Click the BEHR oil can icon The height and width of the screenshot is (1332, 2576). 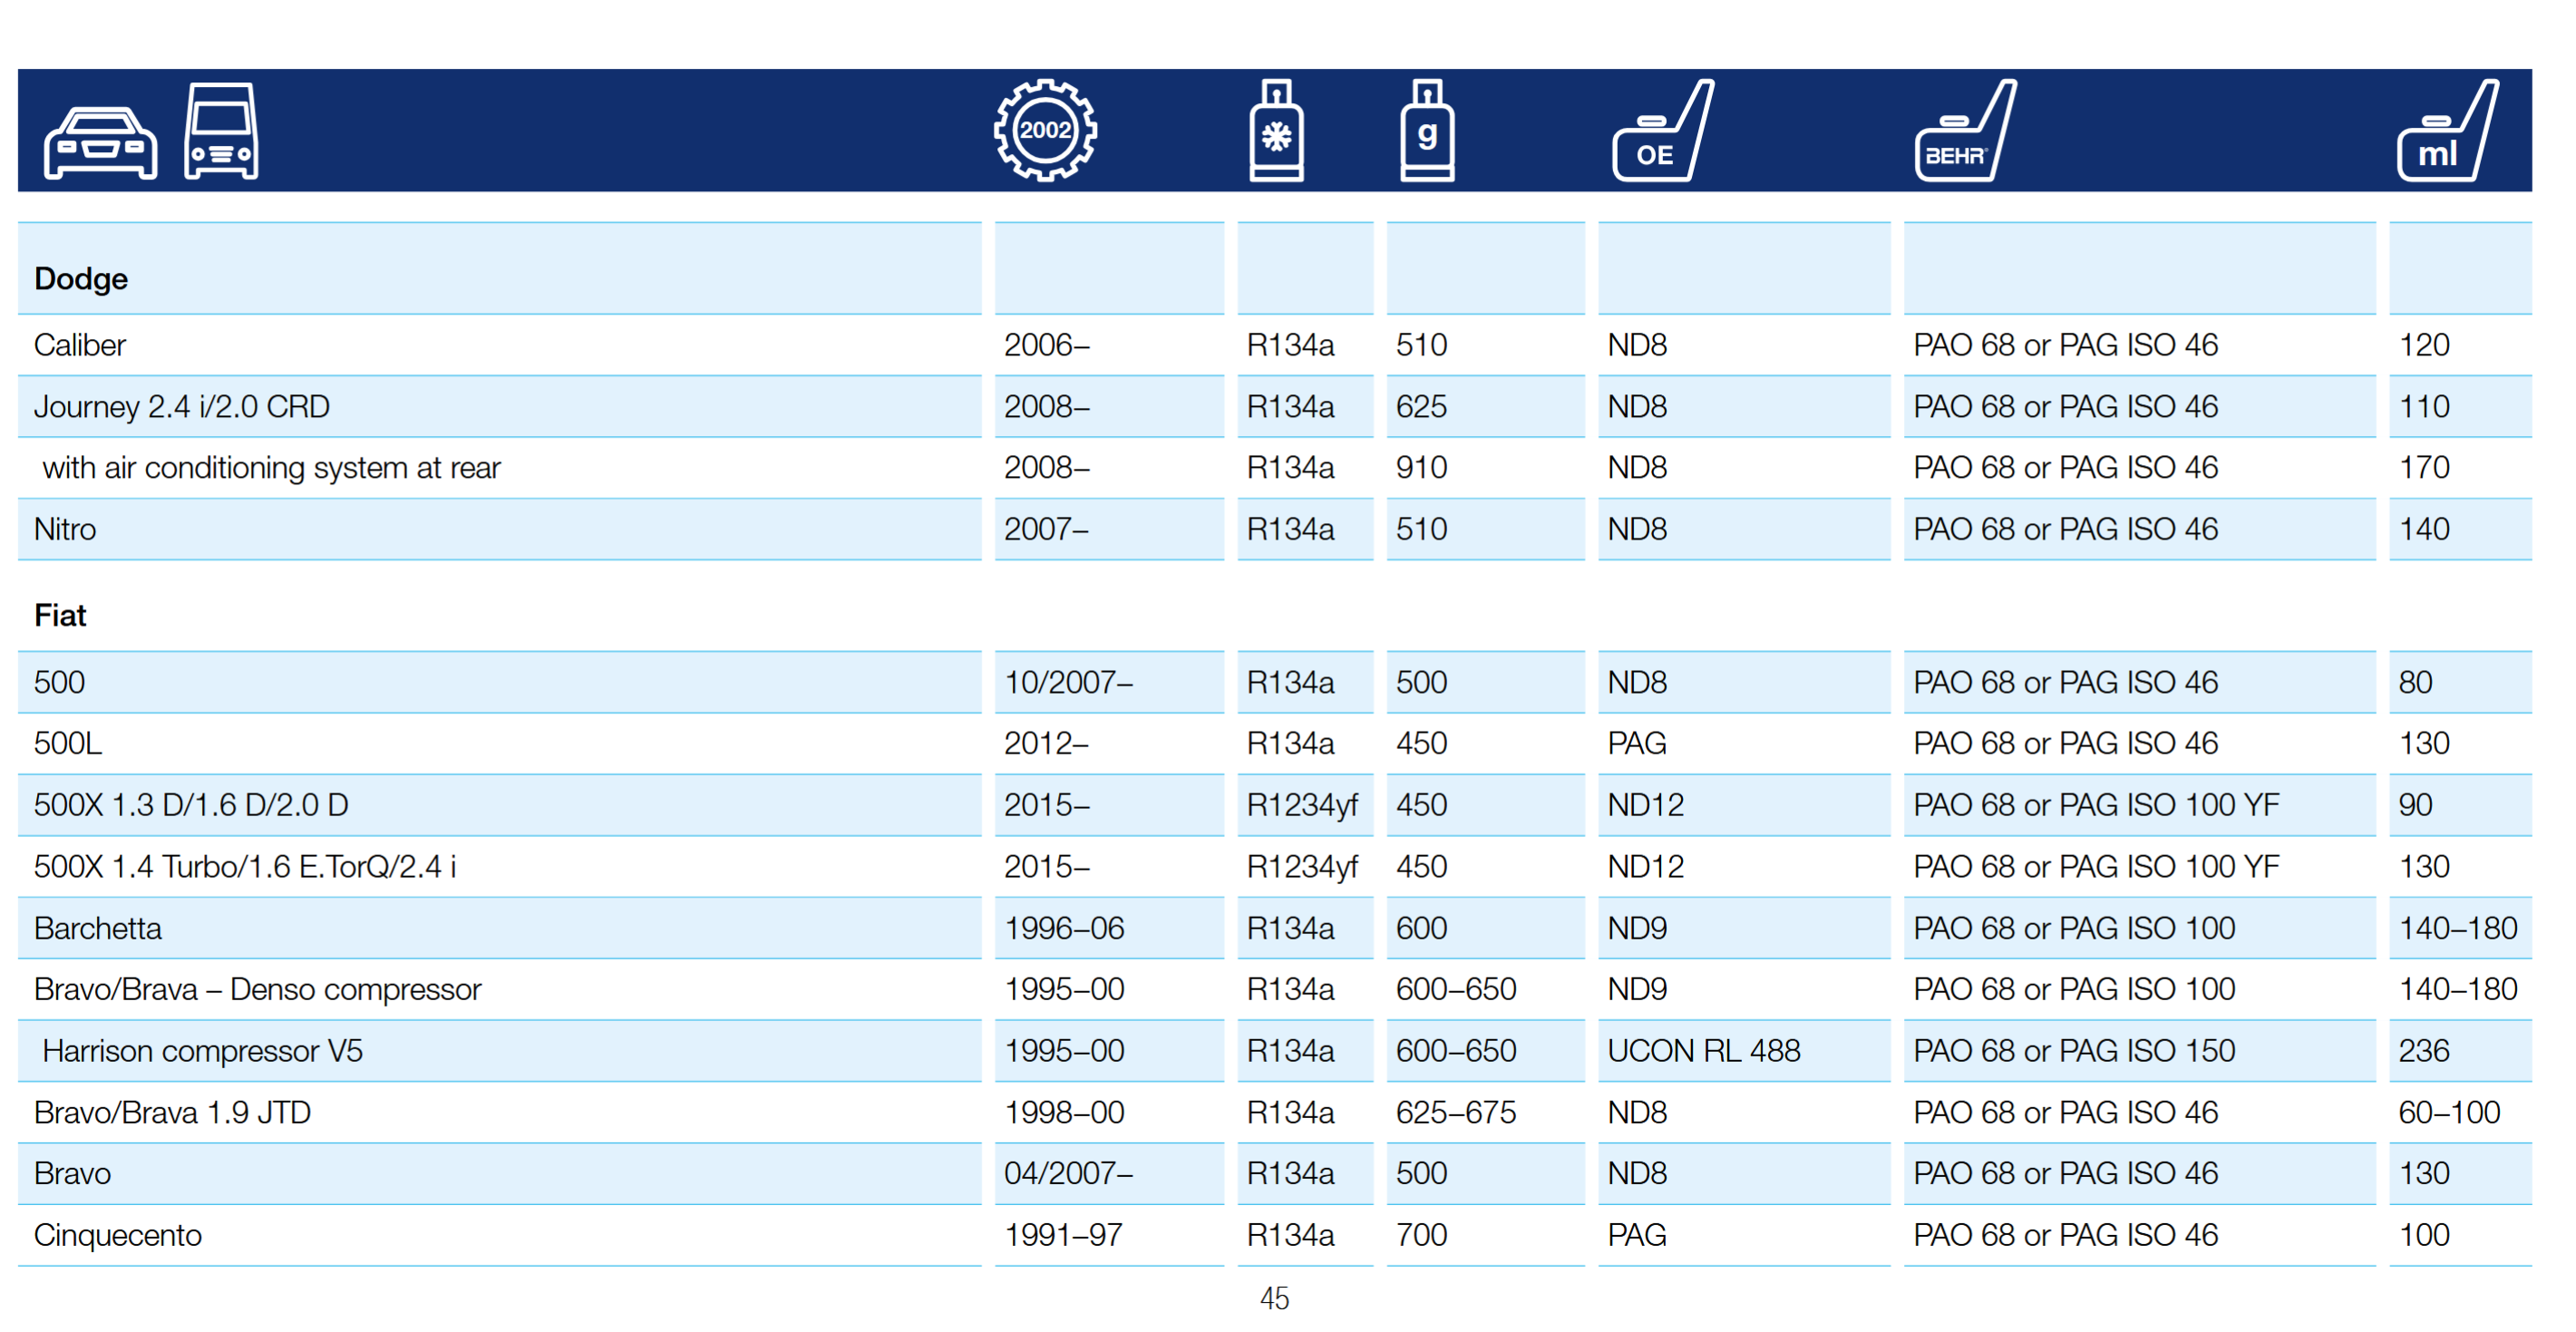coord(1965,130)
